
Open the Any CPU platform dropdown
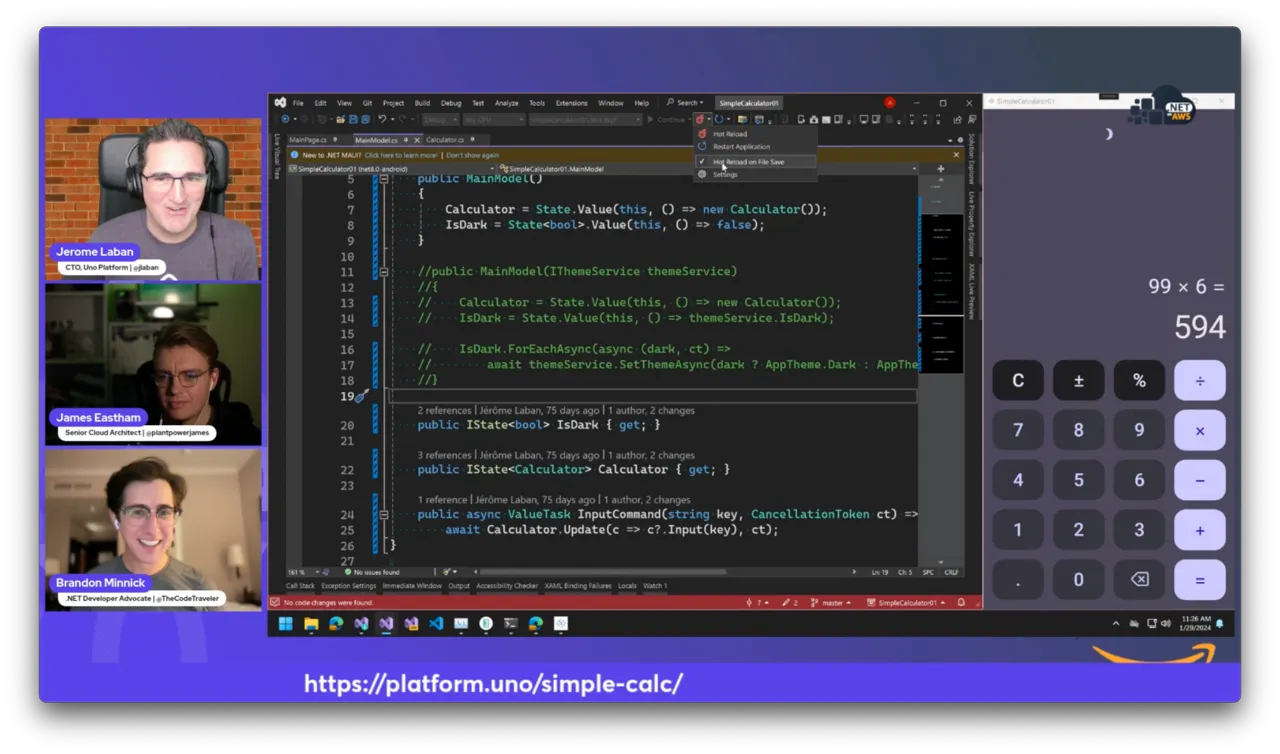pos(493,119)
